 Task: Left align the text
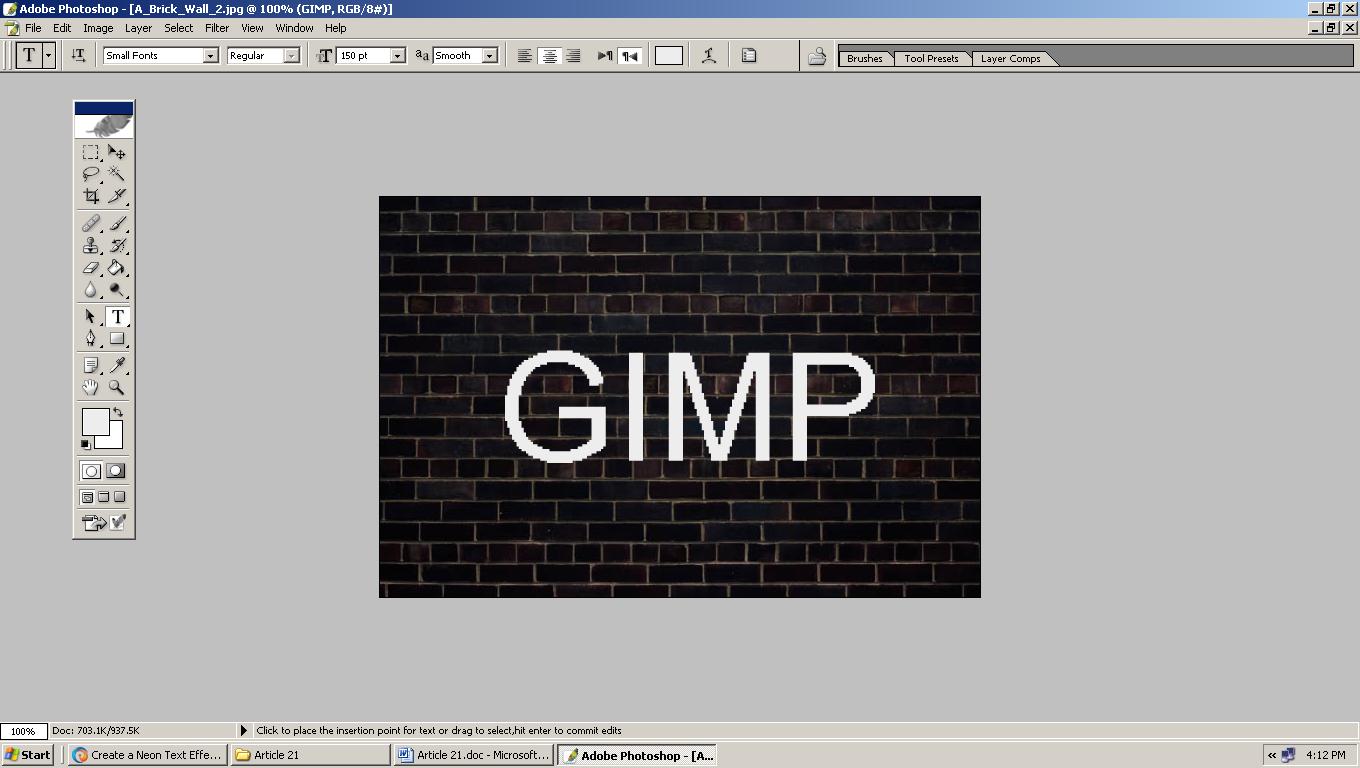click(525, 56)
